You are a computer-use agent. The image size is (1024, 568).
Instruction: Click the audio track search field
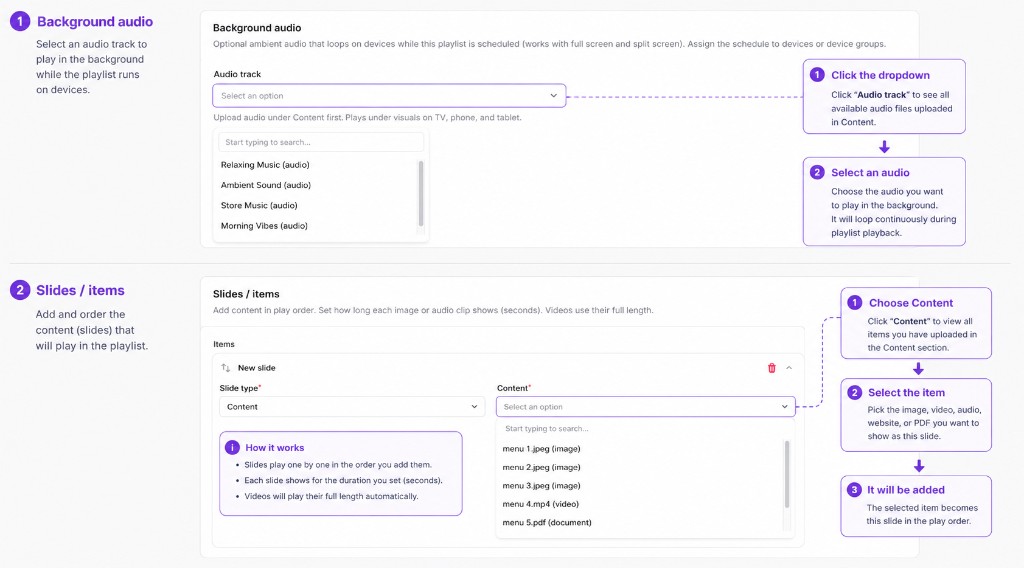321,142
